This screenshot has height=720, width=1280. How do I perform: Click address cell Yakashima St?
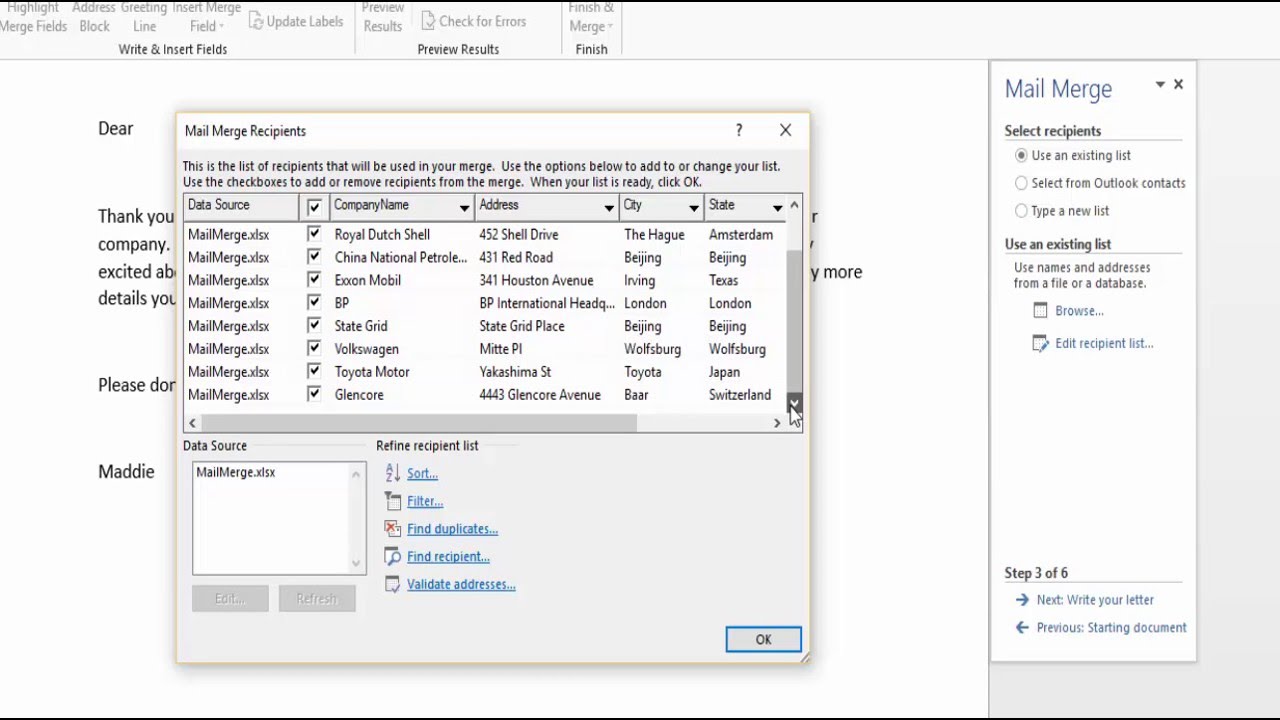515,372
